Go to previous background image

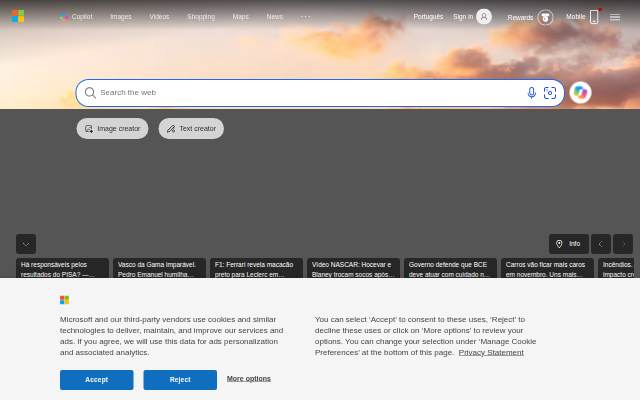(601, 244)
